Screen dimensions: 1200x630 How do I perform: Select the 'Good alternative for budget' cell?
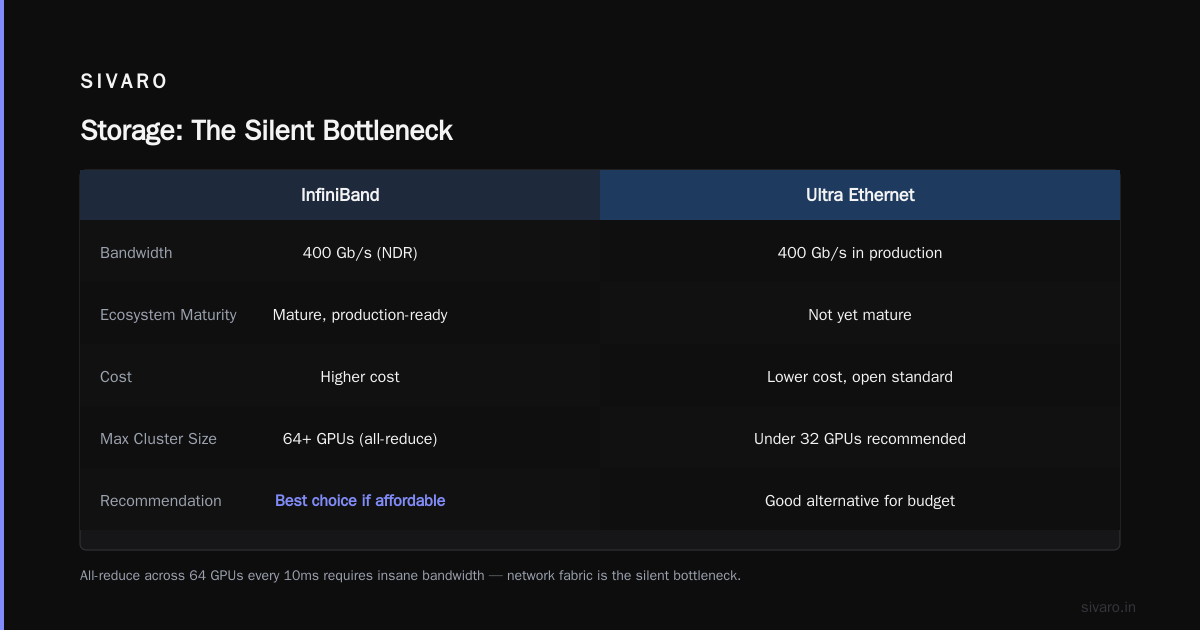click(860, 501)
